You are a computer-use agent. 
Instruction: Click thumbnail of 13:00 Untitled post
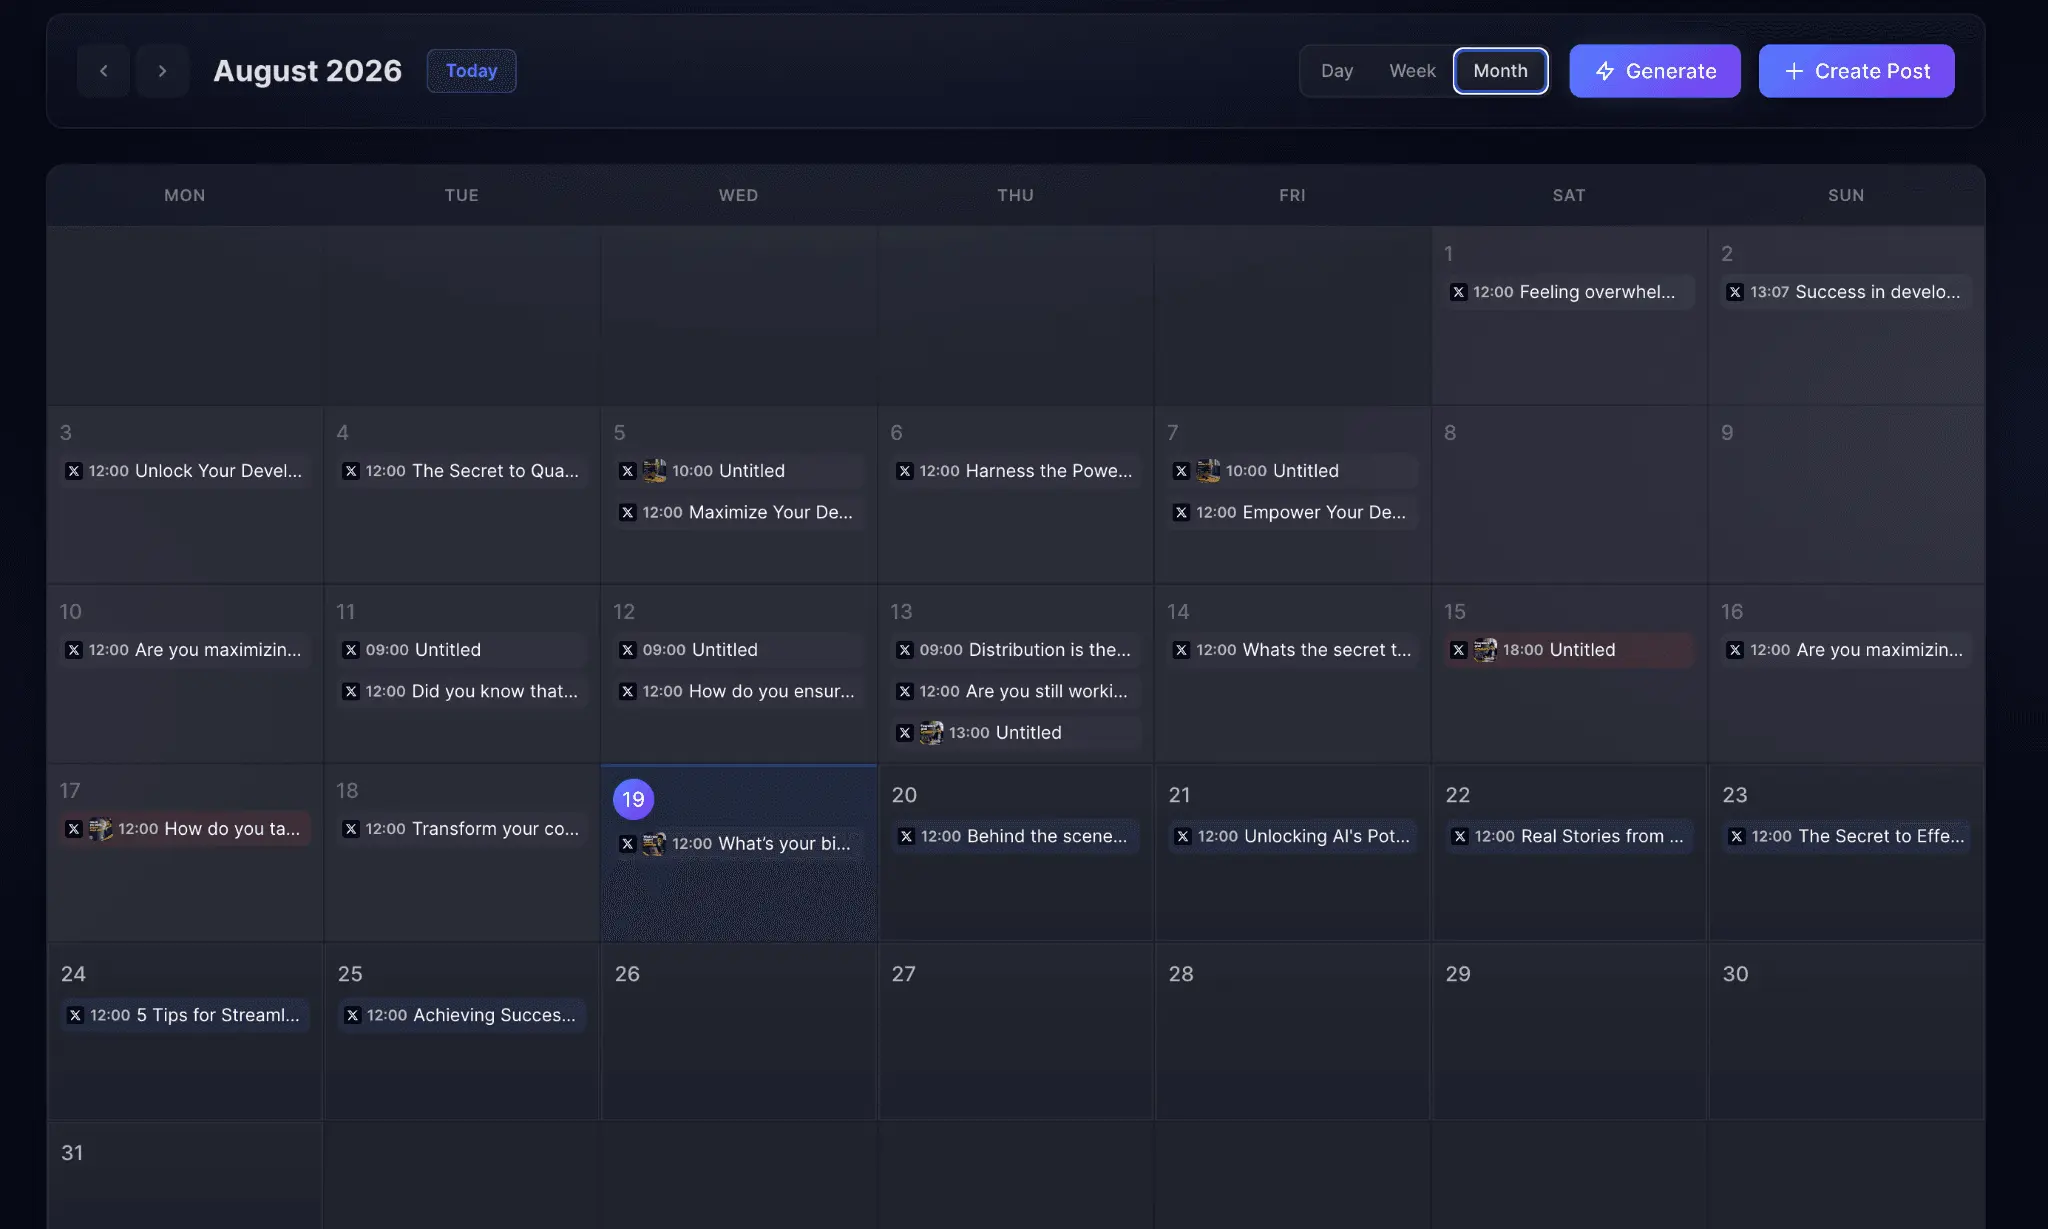click(931, 733)
